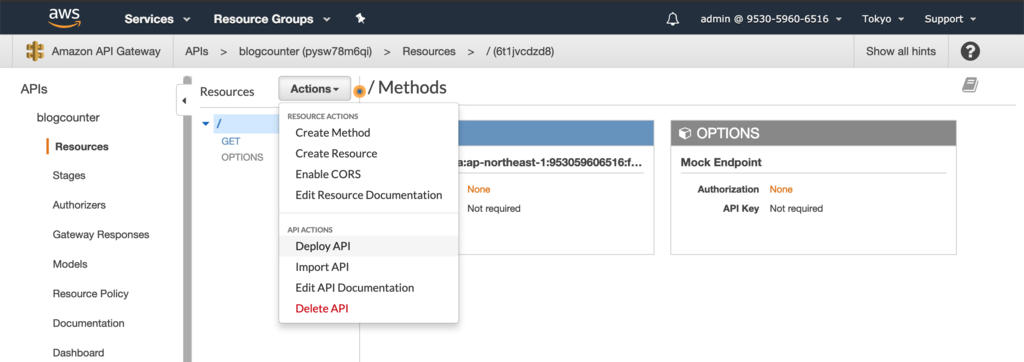Click the Resources breadcrumb link
The width and height of the screenshot is (1024, 362).
[428, 51]
